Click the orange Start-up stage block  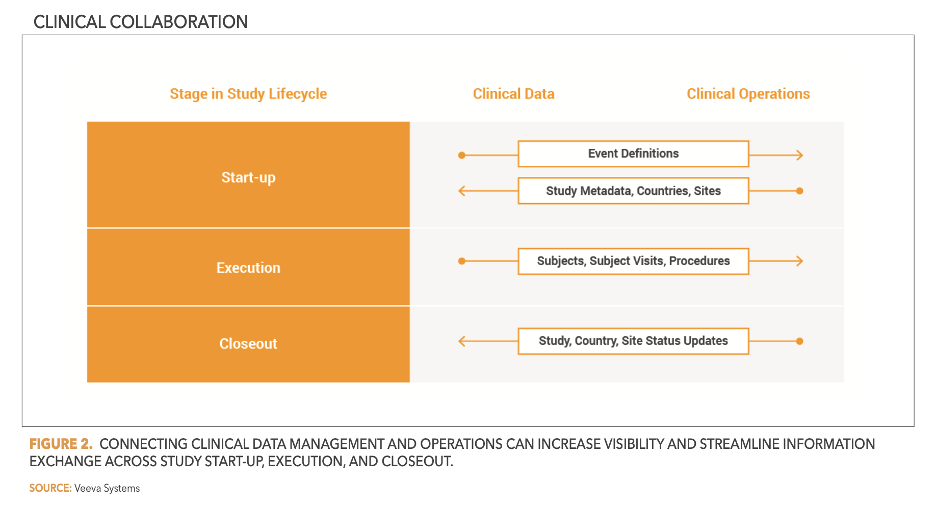[x=248, y=178]
